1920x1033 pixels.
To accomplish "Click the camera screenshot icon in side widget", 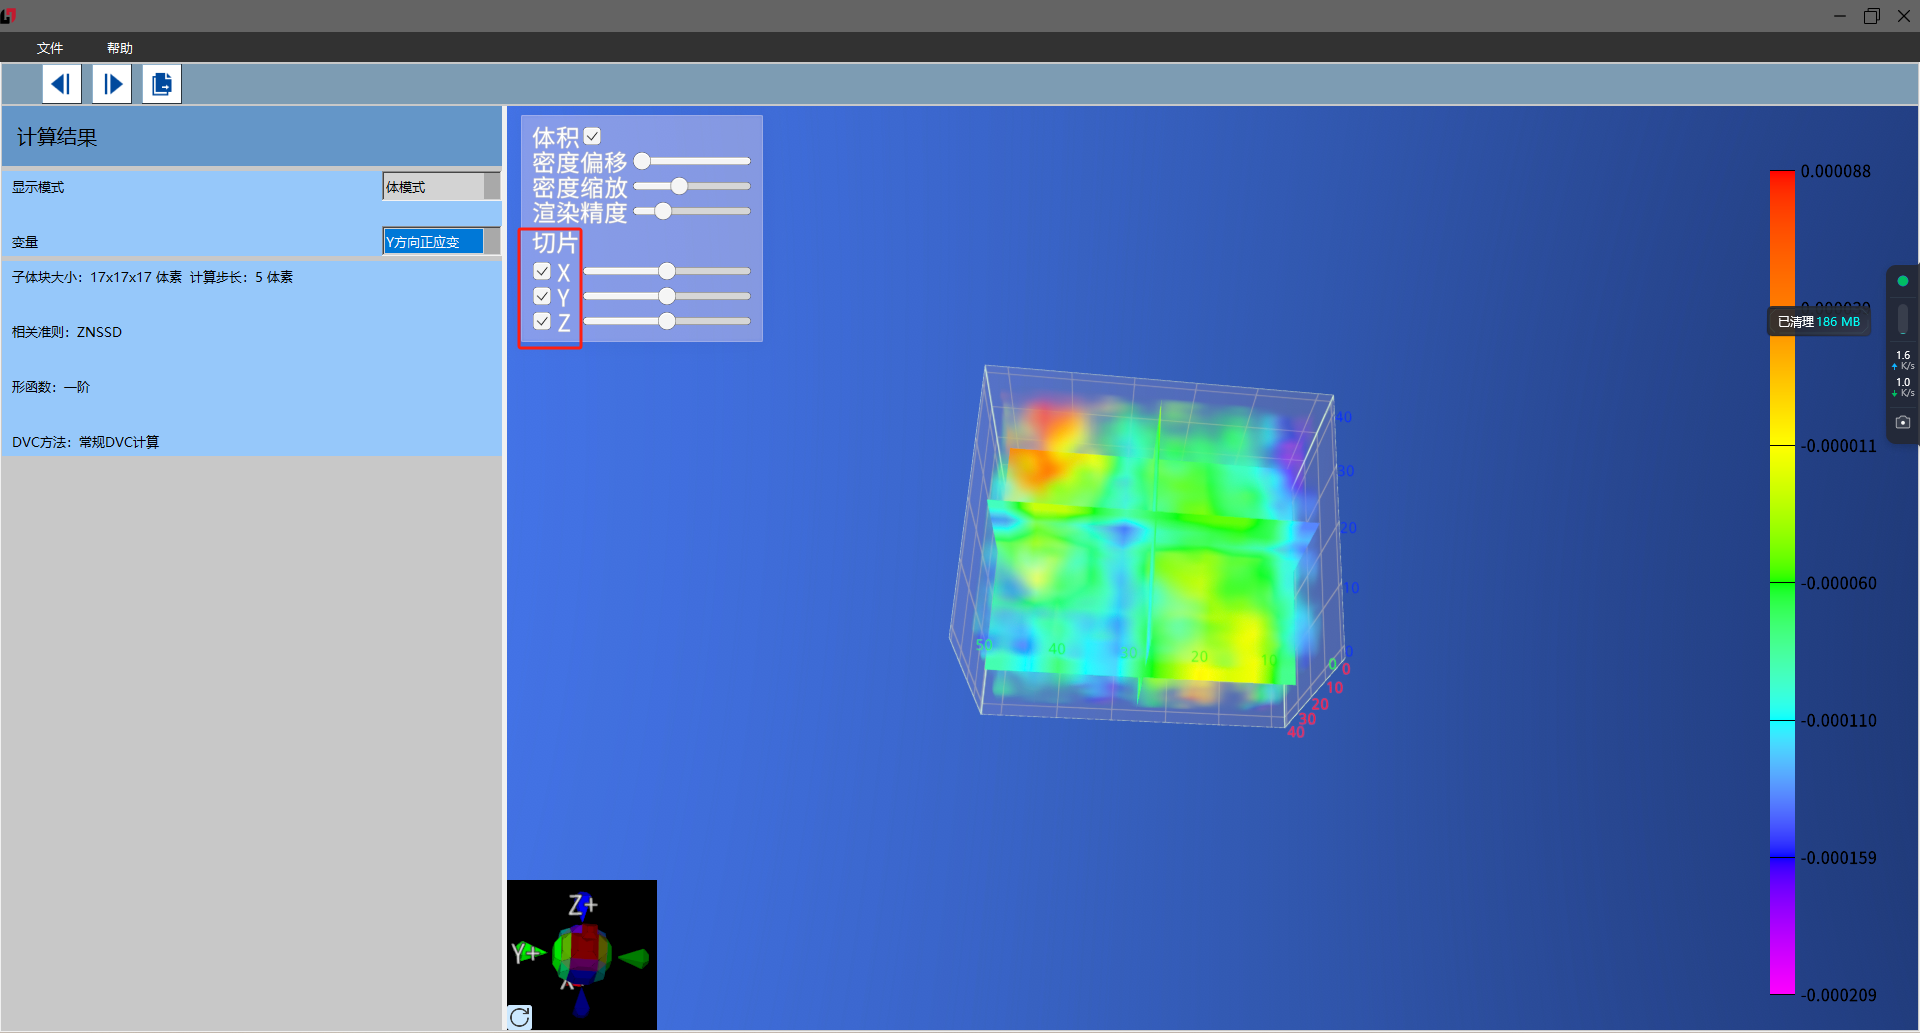I will (1902, 422).
